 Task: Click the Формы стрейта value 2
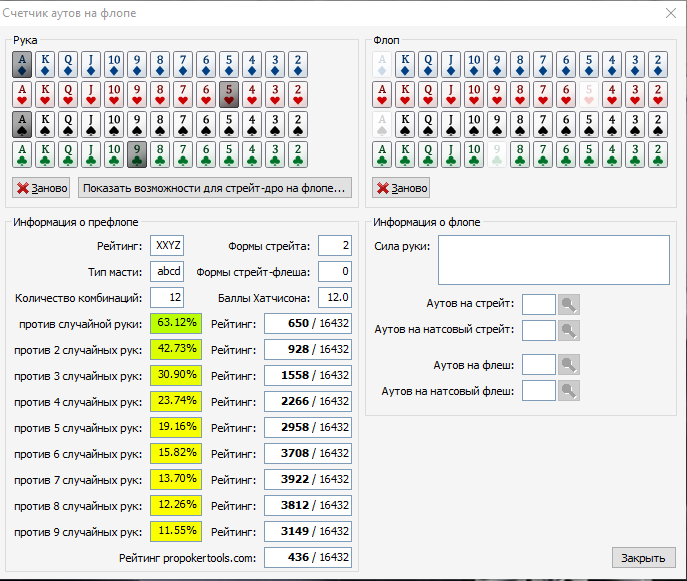click(335, 245)
